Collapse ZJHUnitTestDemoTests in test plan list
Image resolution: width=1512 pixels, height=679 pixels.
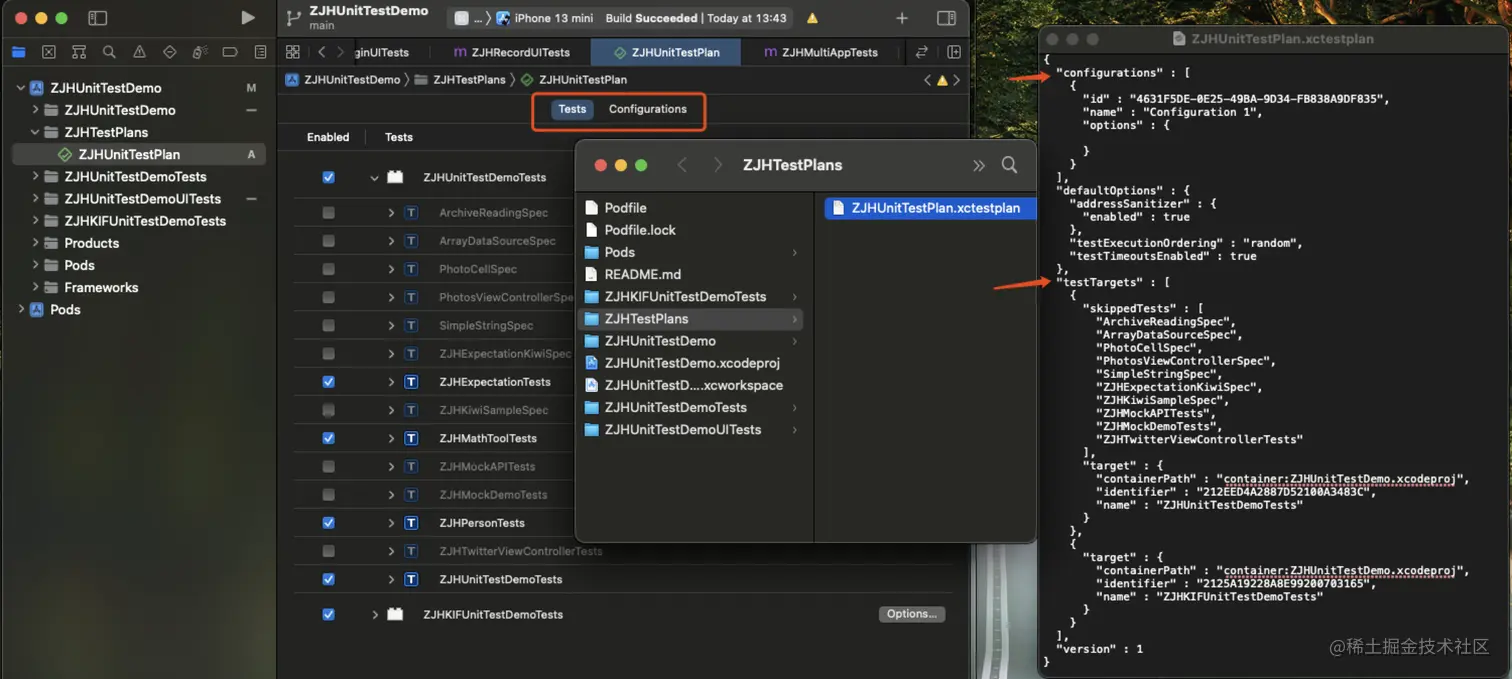(x=375, y=177)
